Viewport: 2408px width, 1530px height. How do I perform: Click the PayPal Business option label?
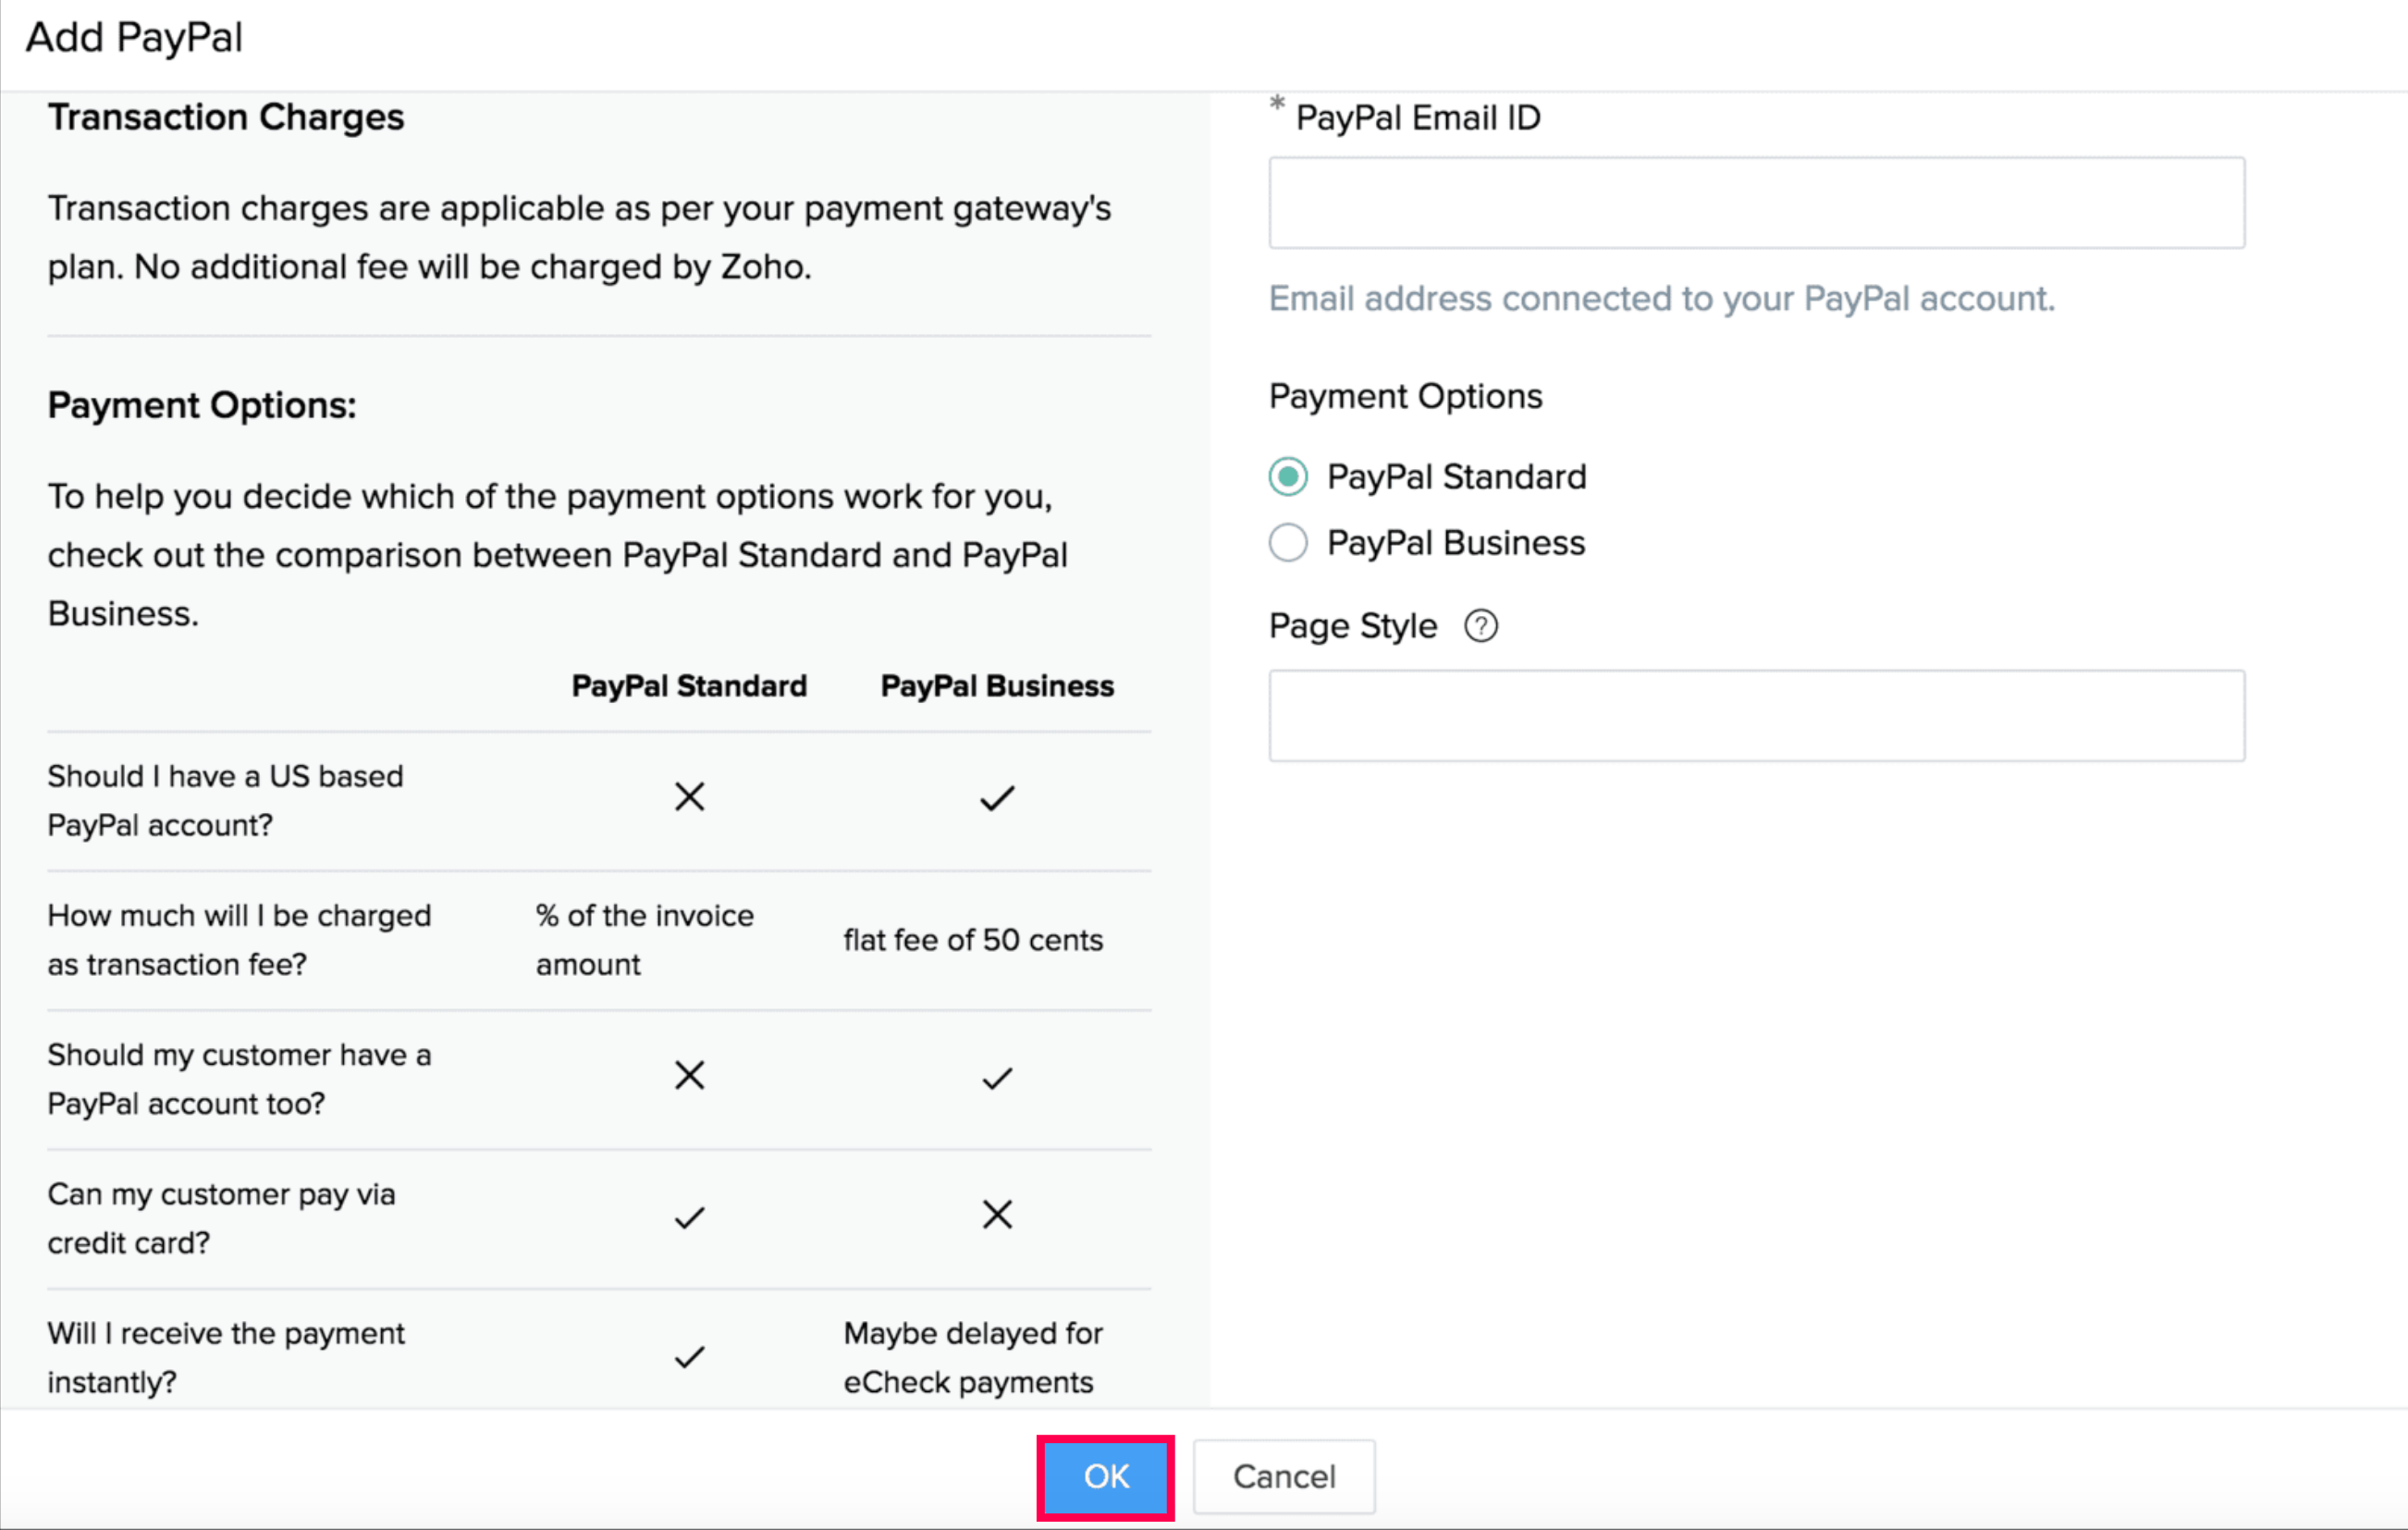point(1455,543)
